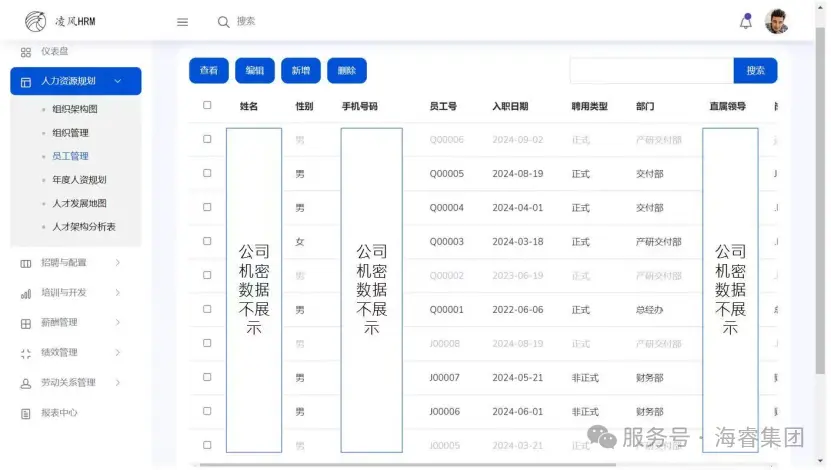Open the notification bell

[745, 22]
